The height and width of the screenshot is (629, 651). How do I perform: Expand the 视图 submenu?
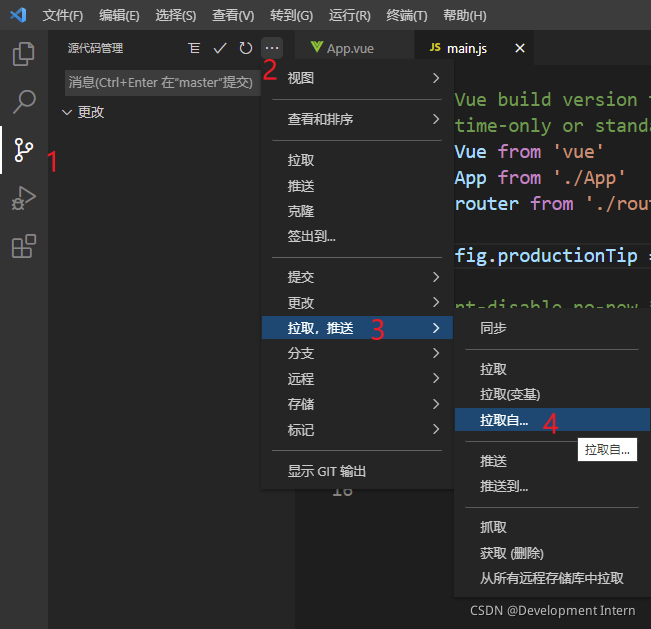coord(357,78)
